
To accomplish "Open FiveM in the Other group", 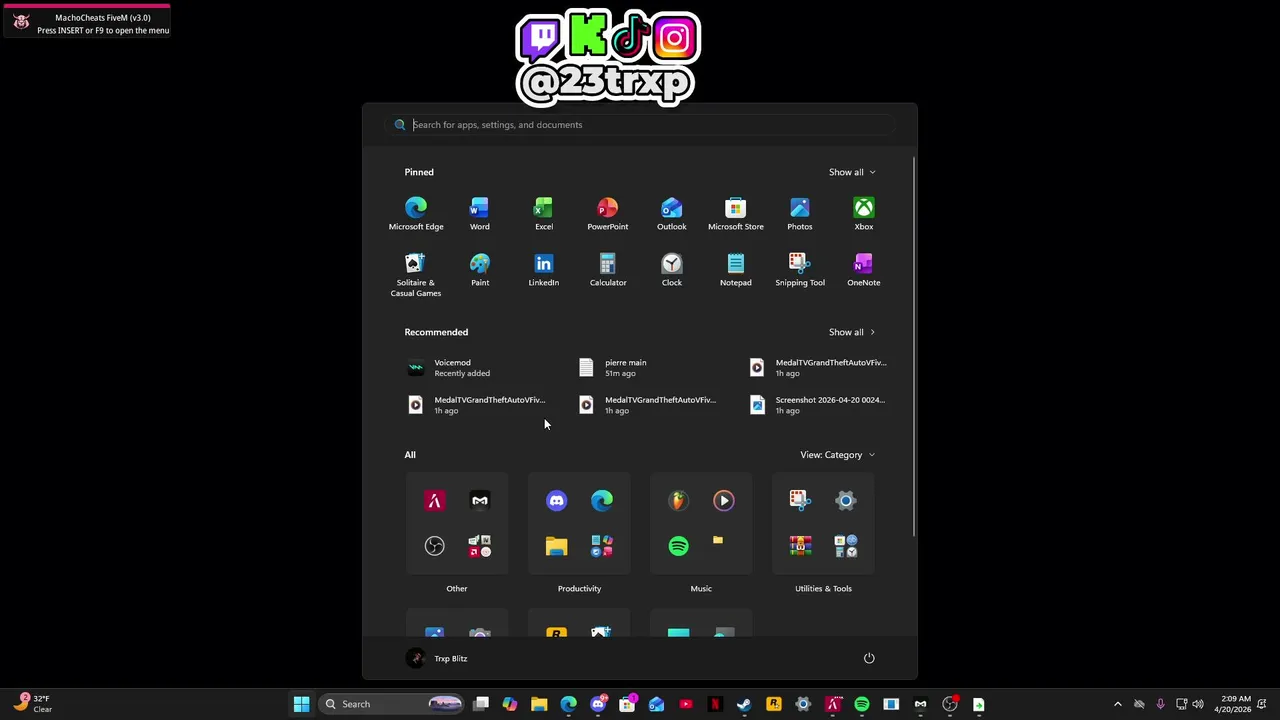I will coord(435,501).
